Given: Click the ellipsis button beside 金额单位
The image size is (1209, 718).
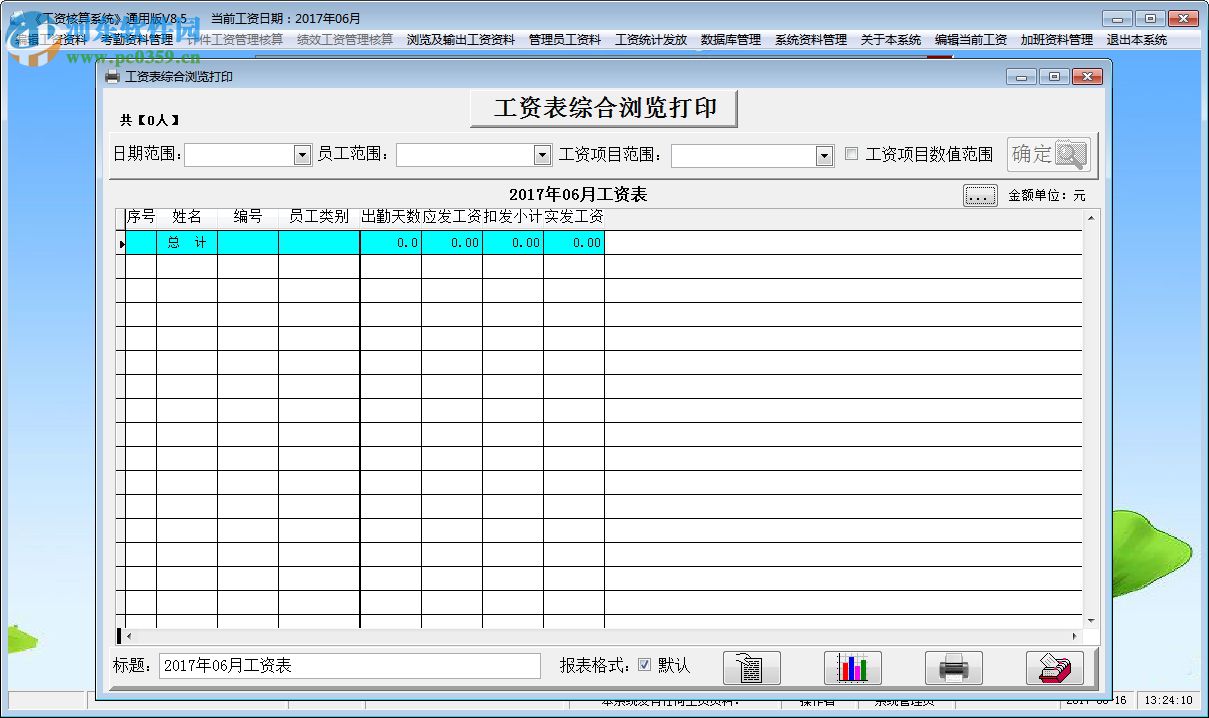Looking at the screenshot, I should click(x=980, y=196).
